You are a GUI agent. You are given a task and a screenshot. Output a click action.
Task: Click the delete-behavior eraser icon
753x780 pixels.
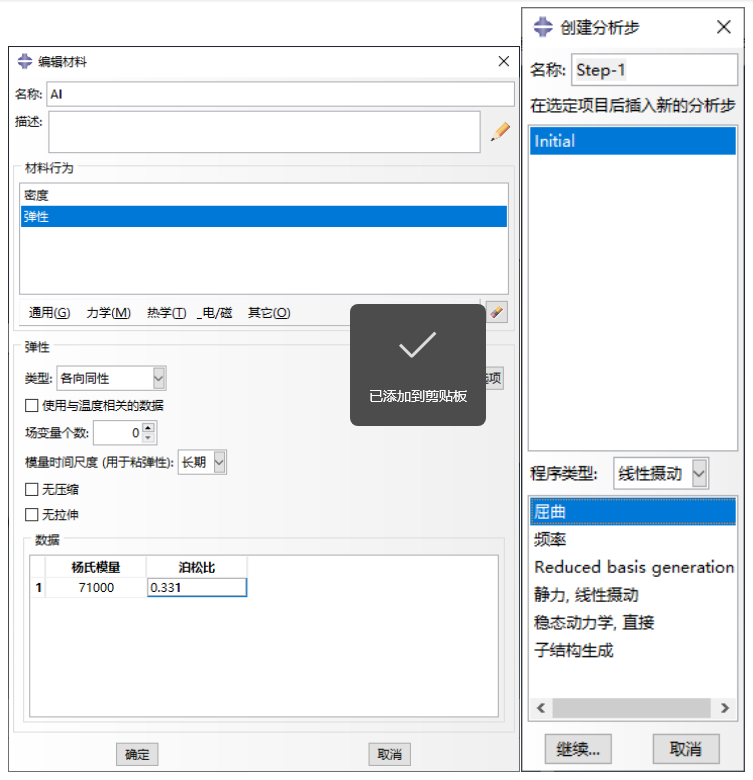pos(496,312)
